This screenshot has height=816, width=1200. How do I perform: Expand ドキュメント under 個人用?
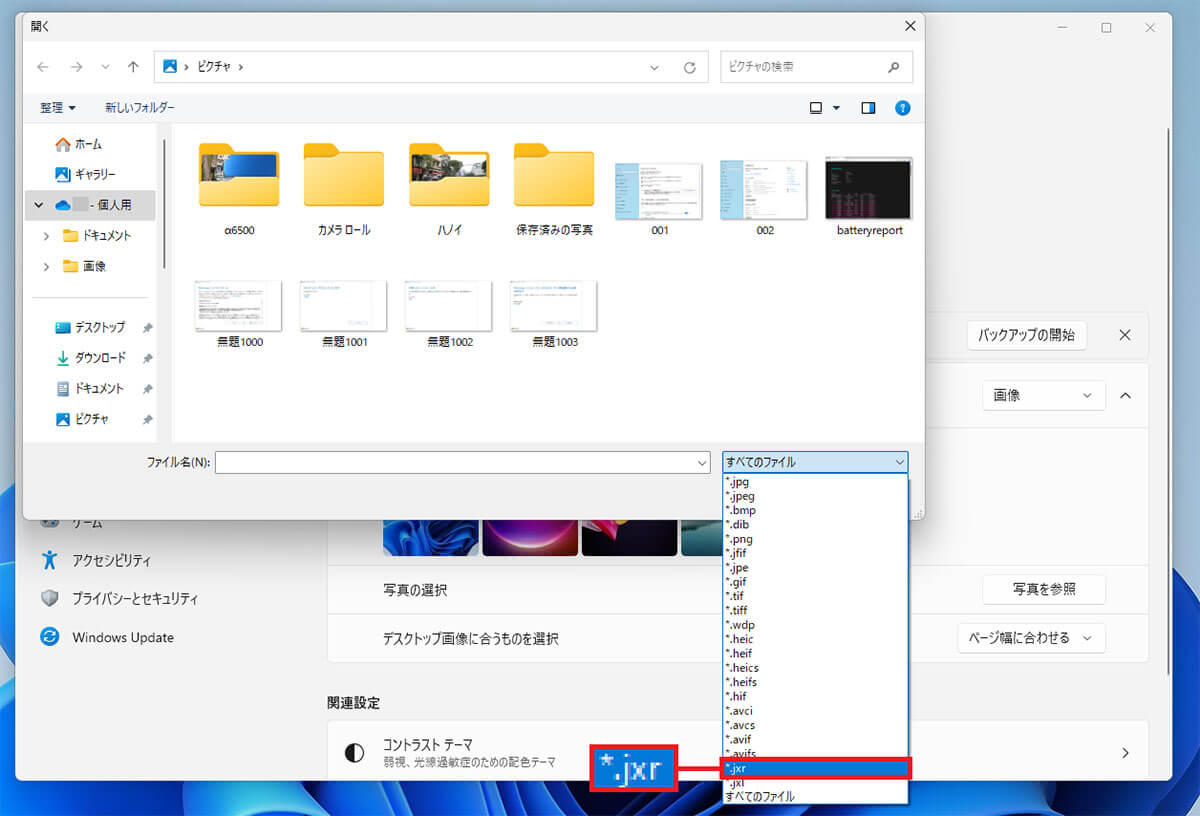(46, 236)
